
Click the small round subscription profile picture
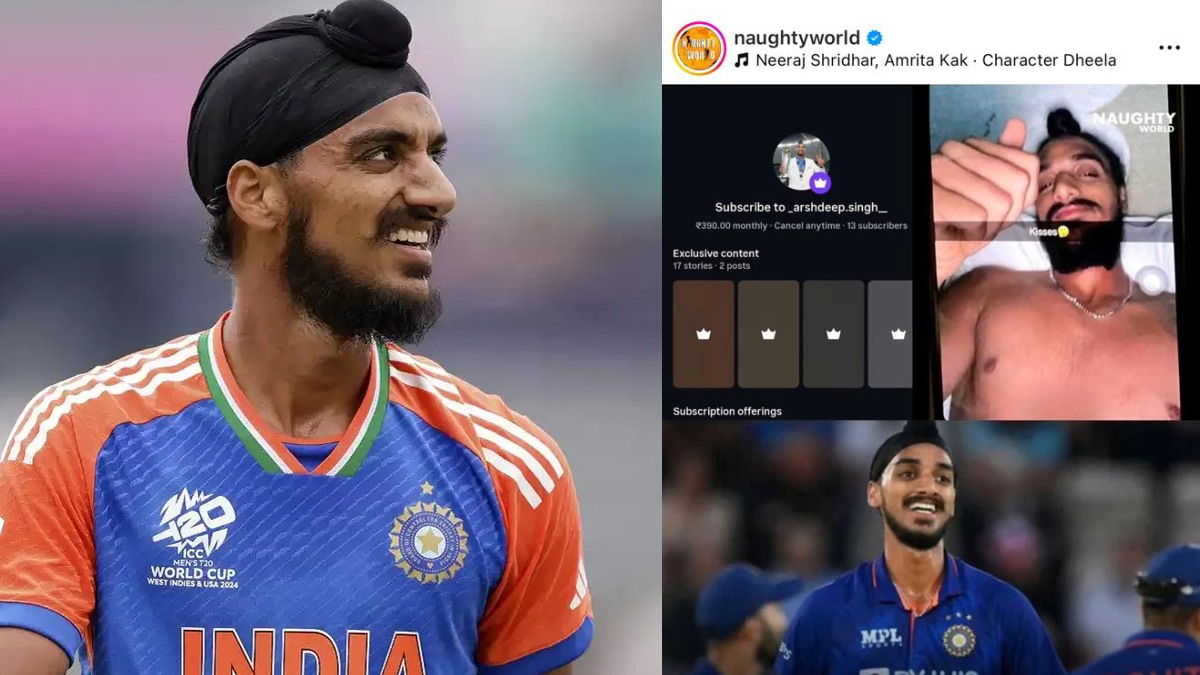tap(801, 161)
